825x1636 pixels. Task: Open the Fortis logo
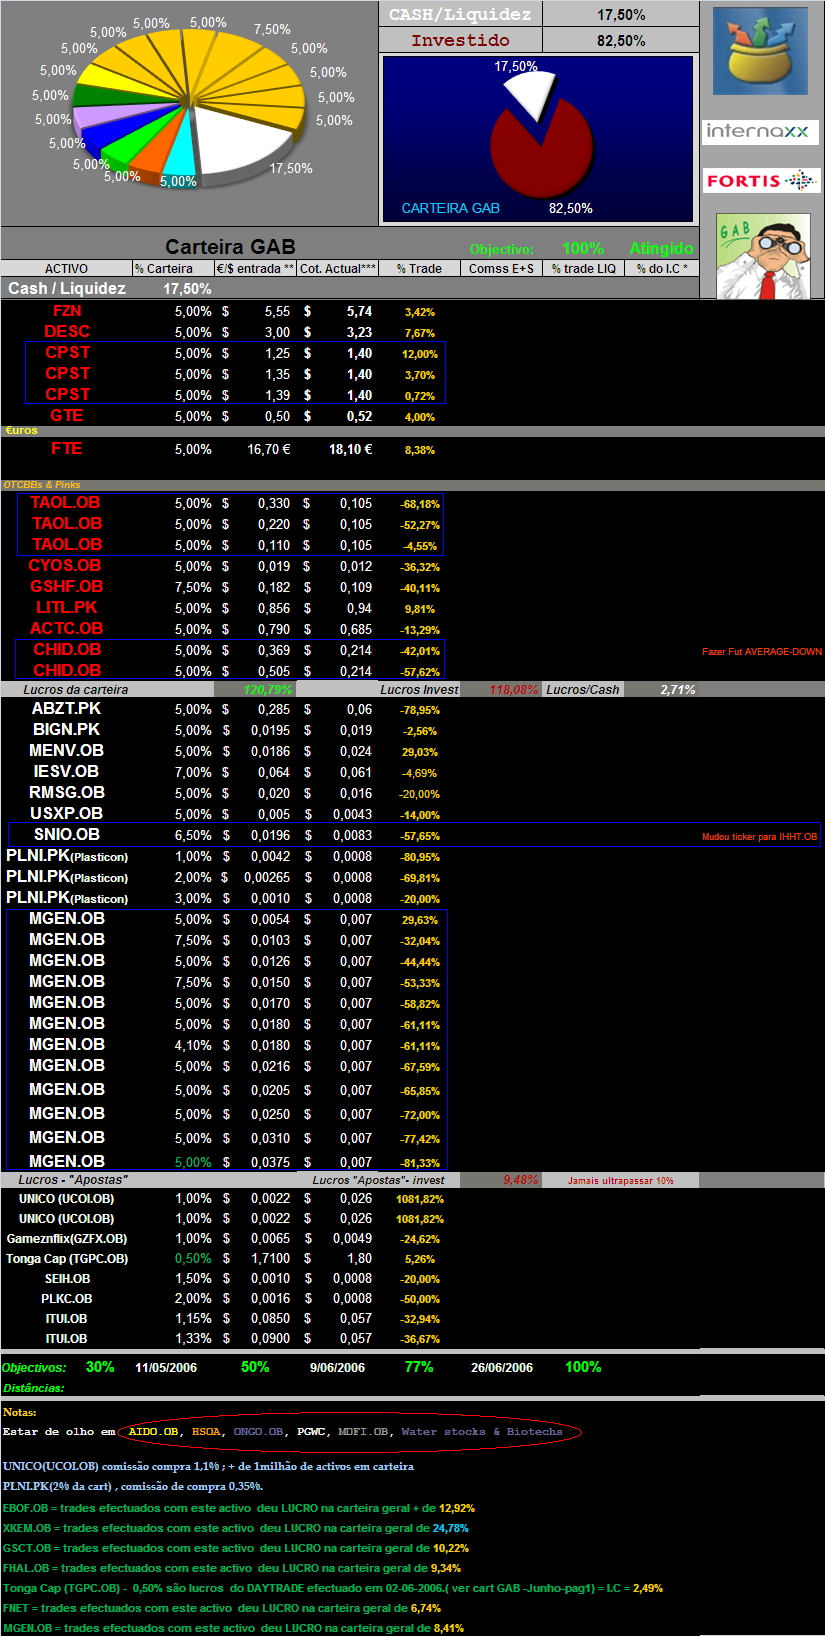click(x=760, y=181)
